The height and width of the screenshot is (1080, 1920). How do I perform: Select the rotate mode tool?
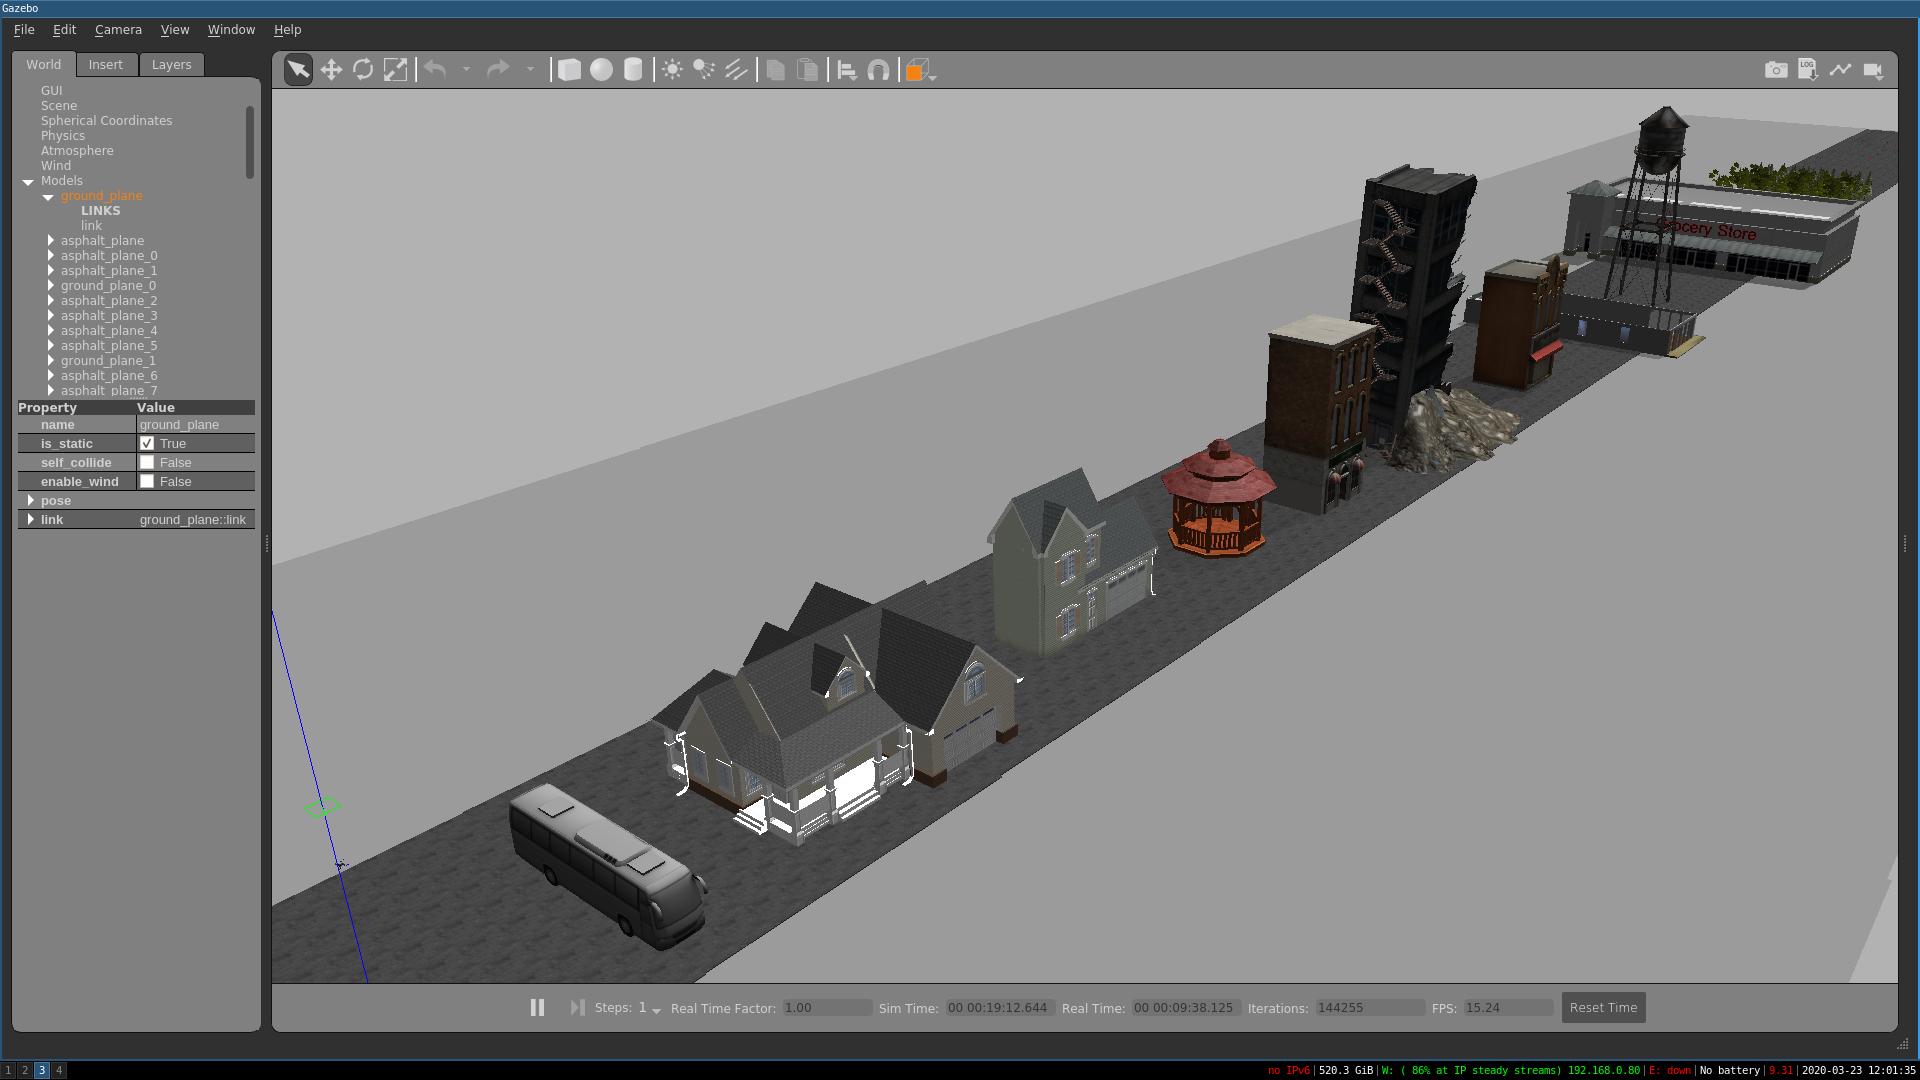[363, 70]
